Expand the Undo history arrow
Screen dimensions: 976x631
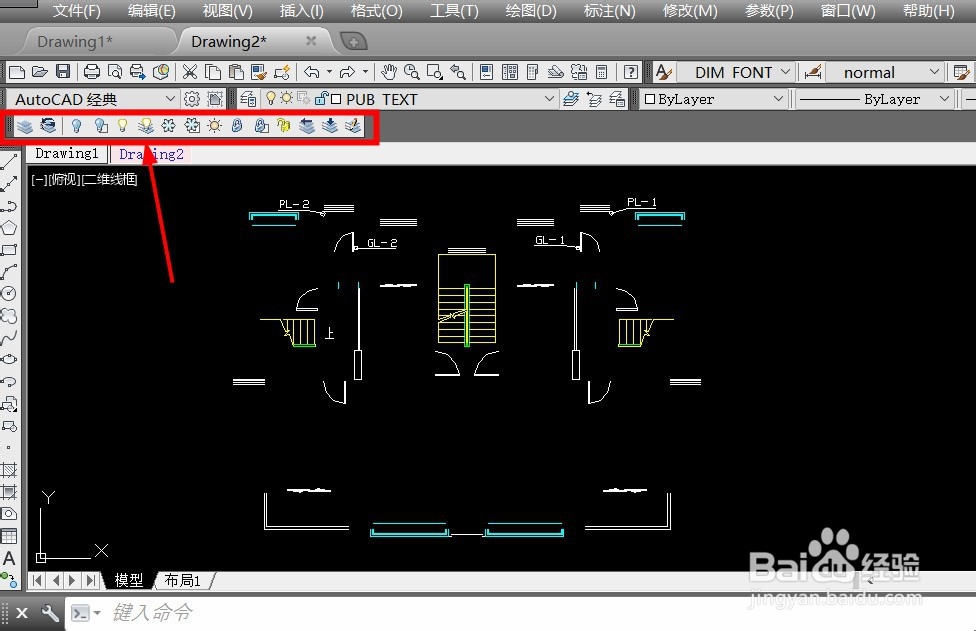coord(329,72)
